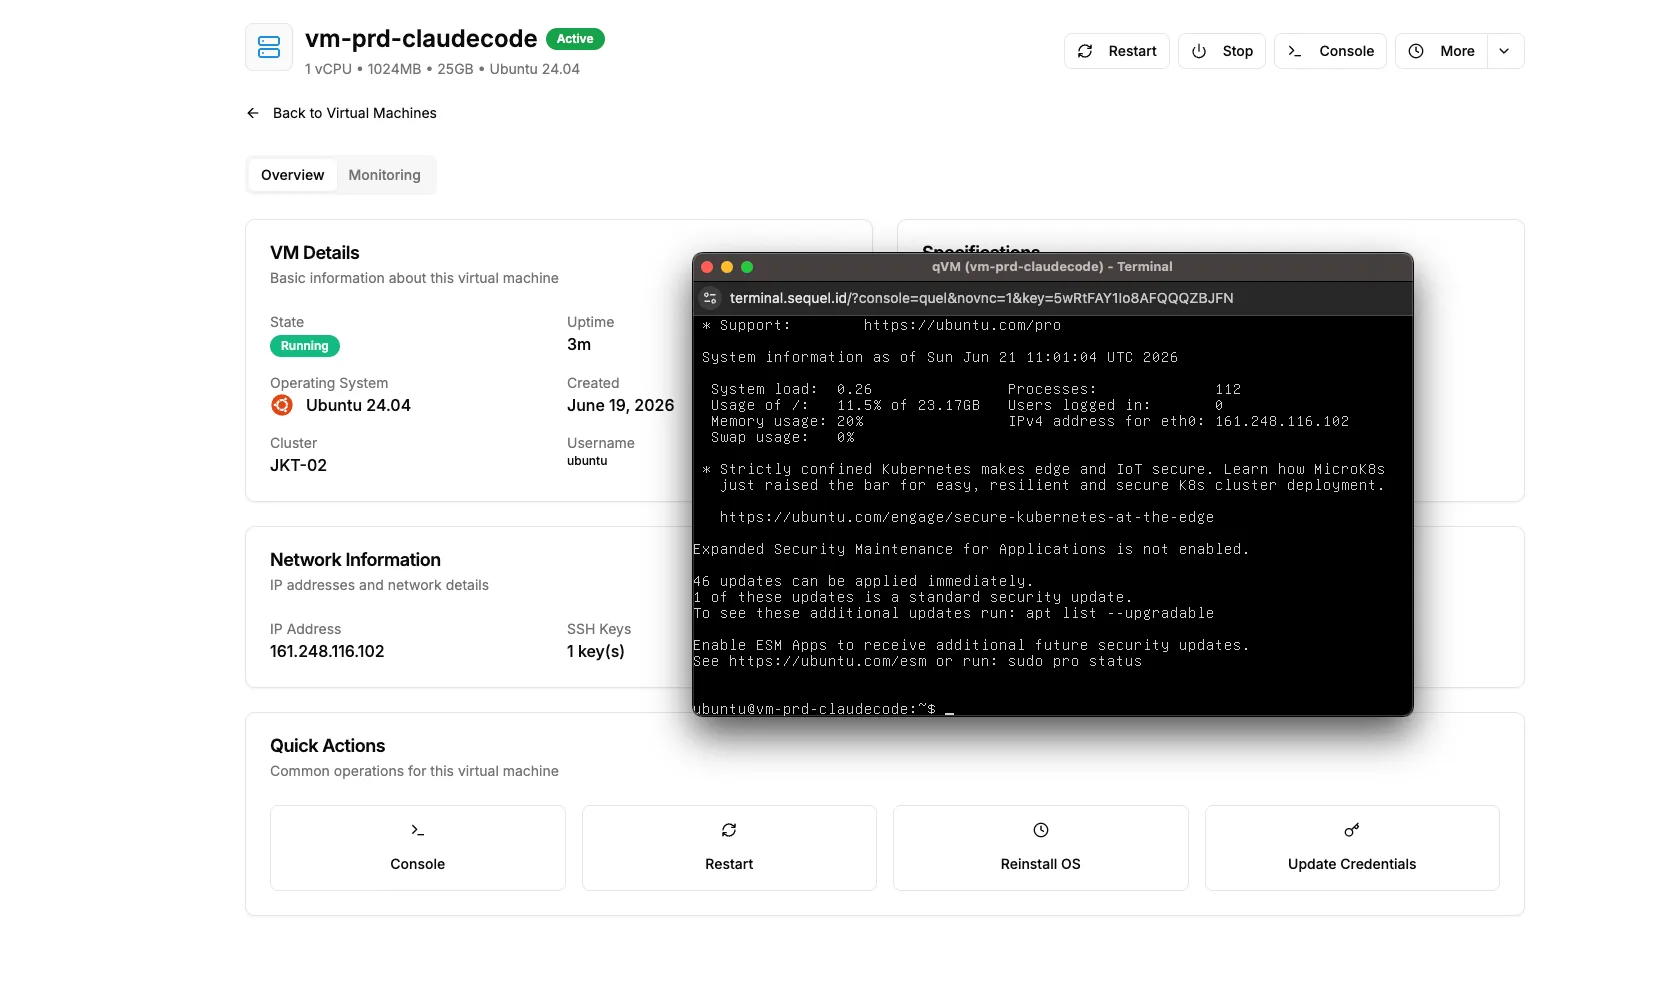Click the green Active badge
Image resolution: width=1673 pixels, height=982 pixels.
click(575, 39)
